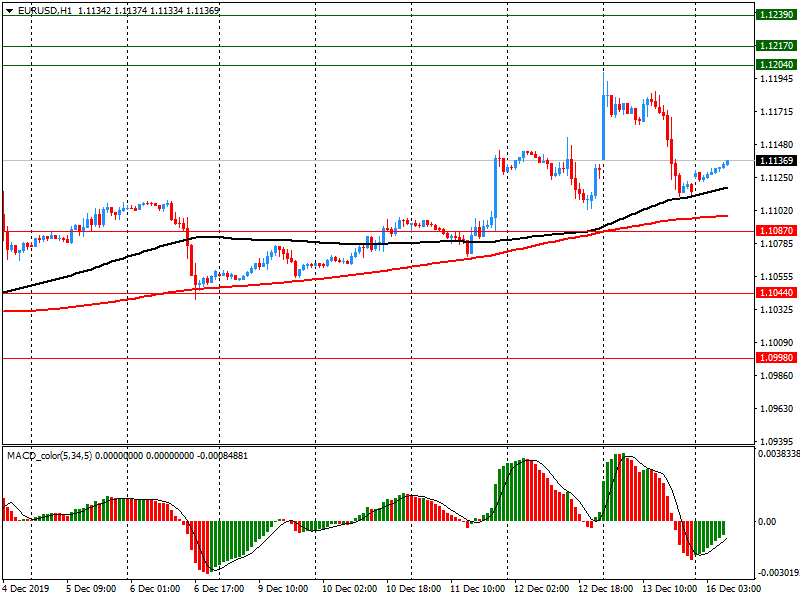Click the 1.10785 price scale value

point(777,244)
